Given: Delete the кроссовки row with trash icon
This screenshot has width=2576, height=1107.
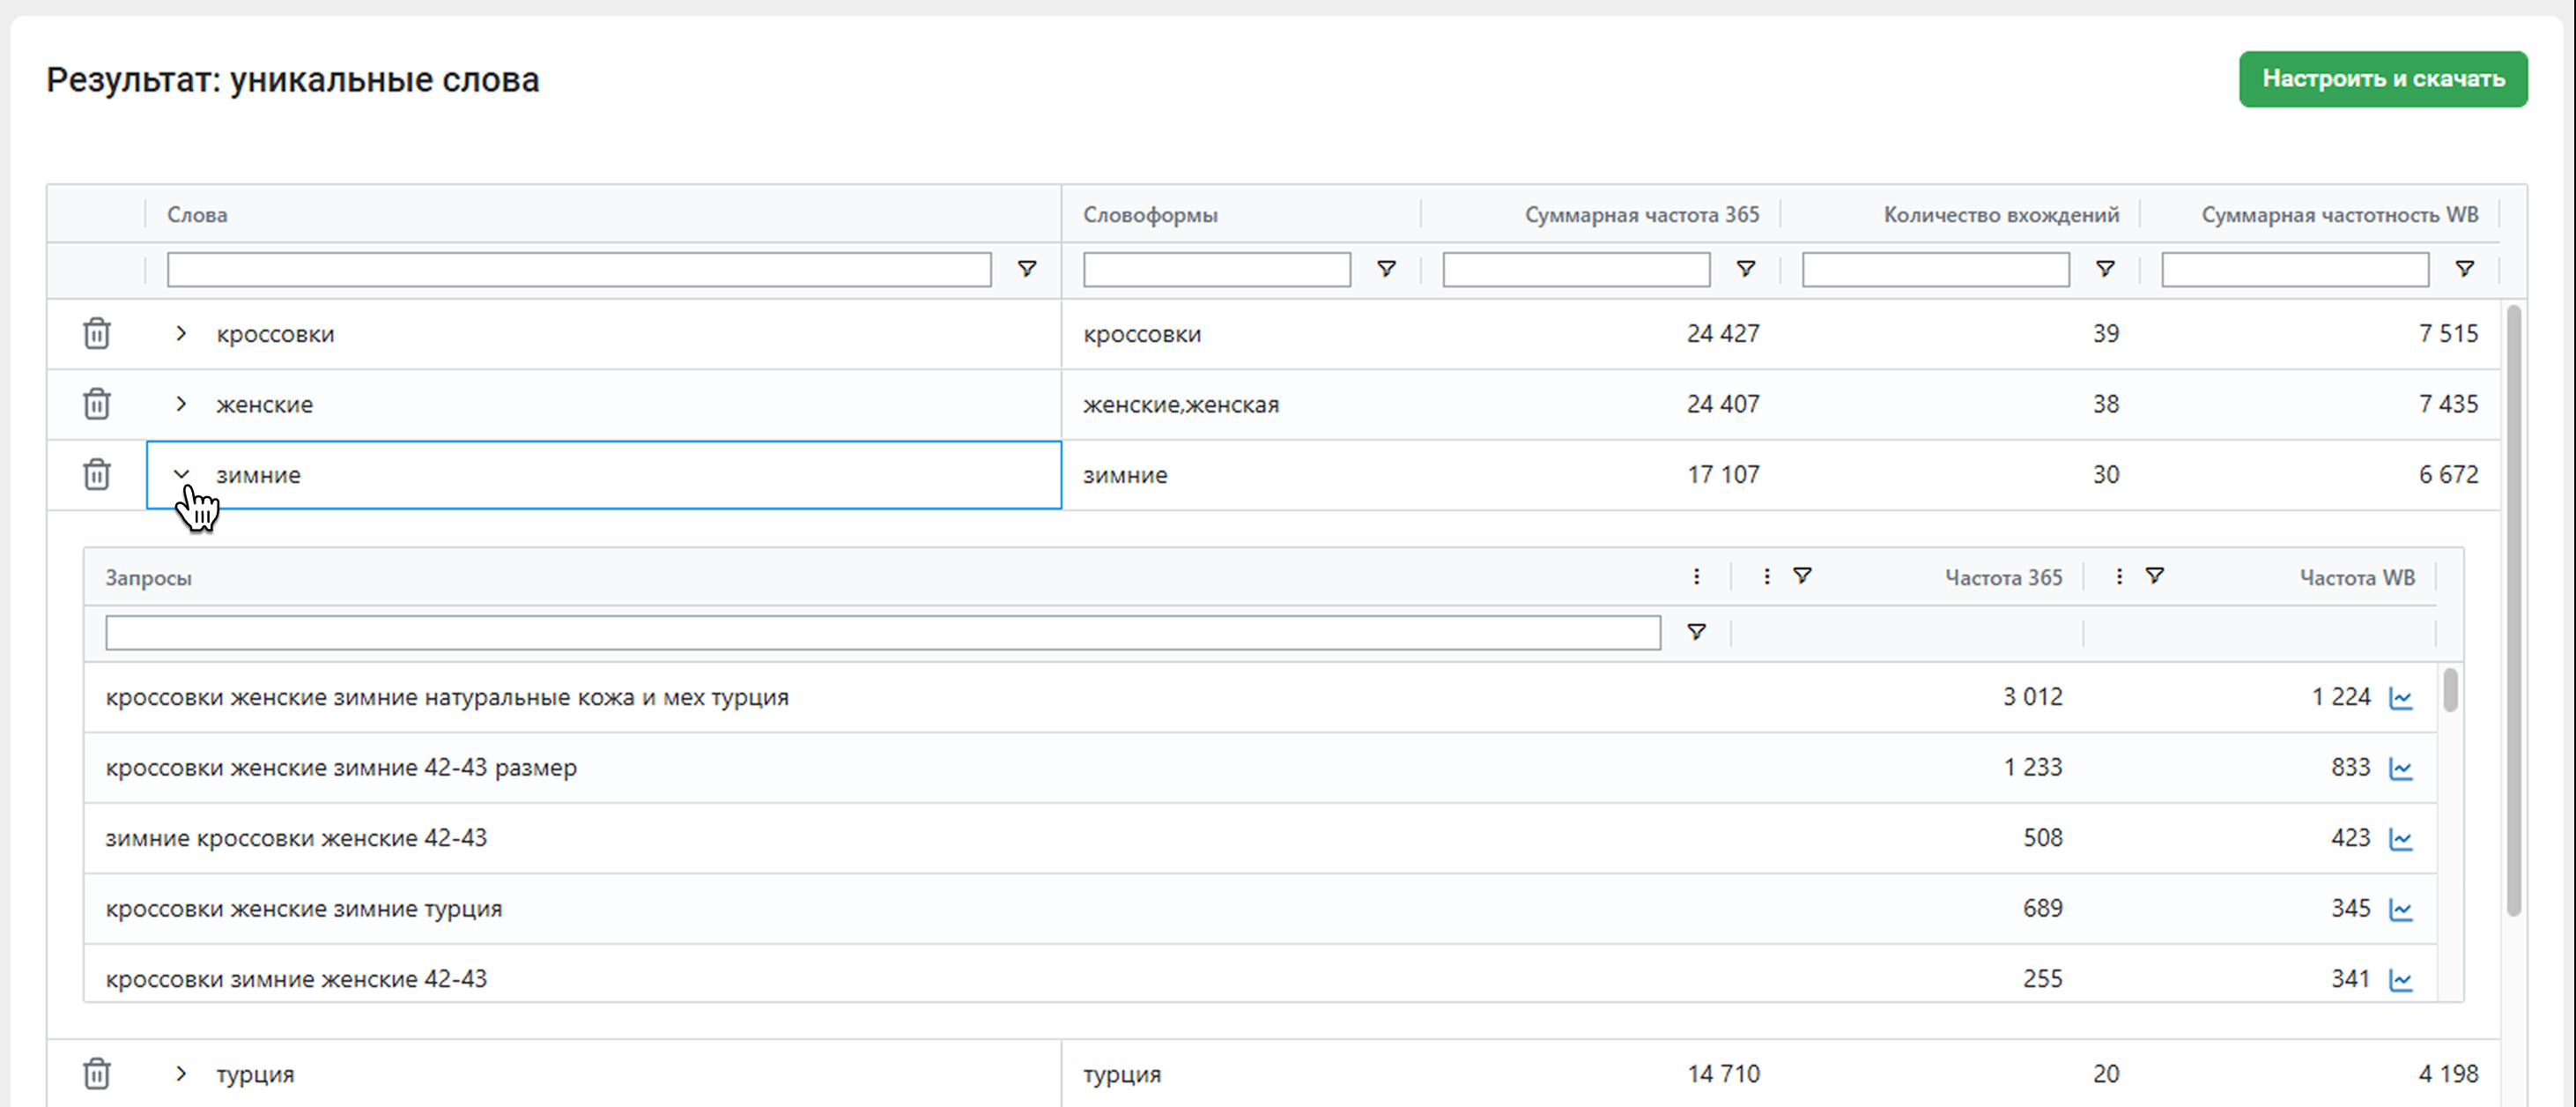Looking at the screenshot, I should click(x=96, y=333).
